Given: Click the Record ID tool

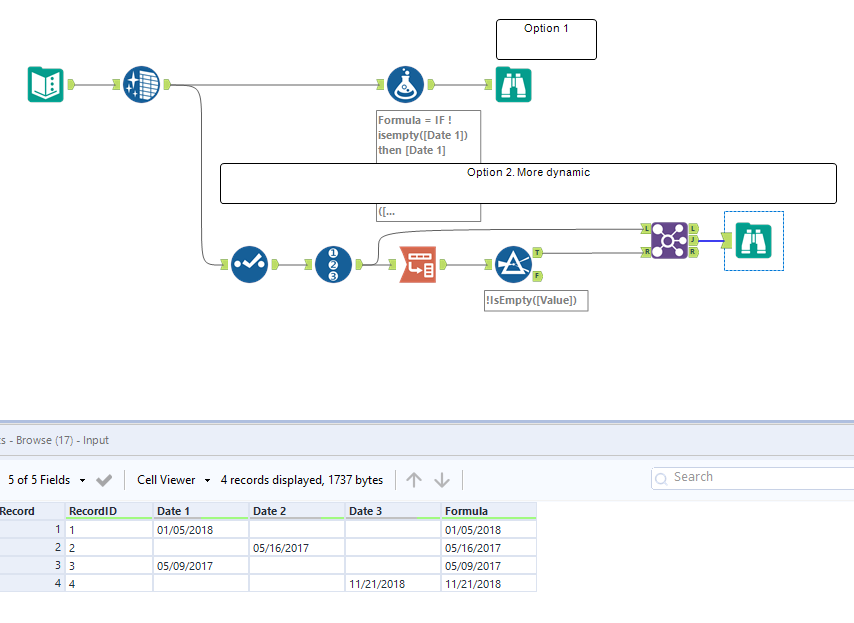Looking at the screenshot, I should (x=334, y=264).
